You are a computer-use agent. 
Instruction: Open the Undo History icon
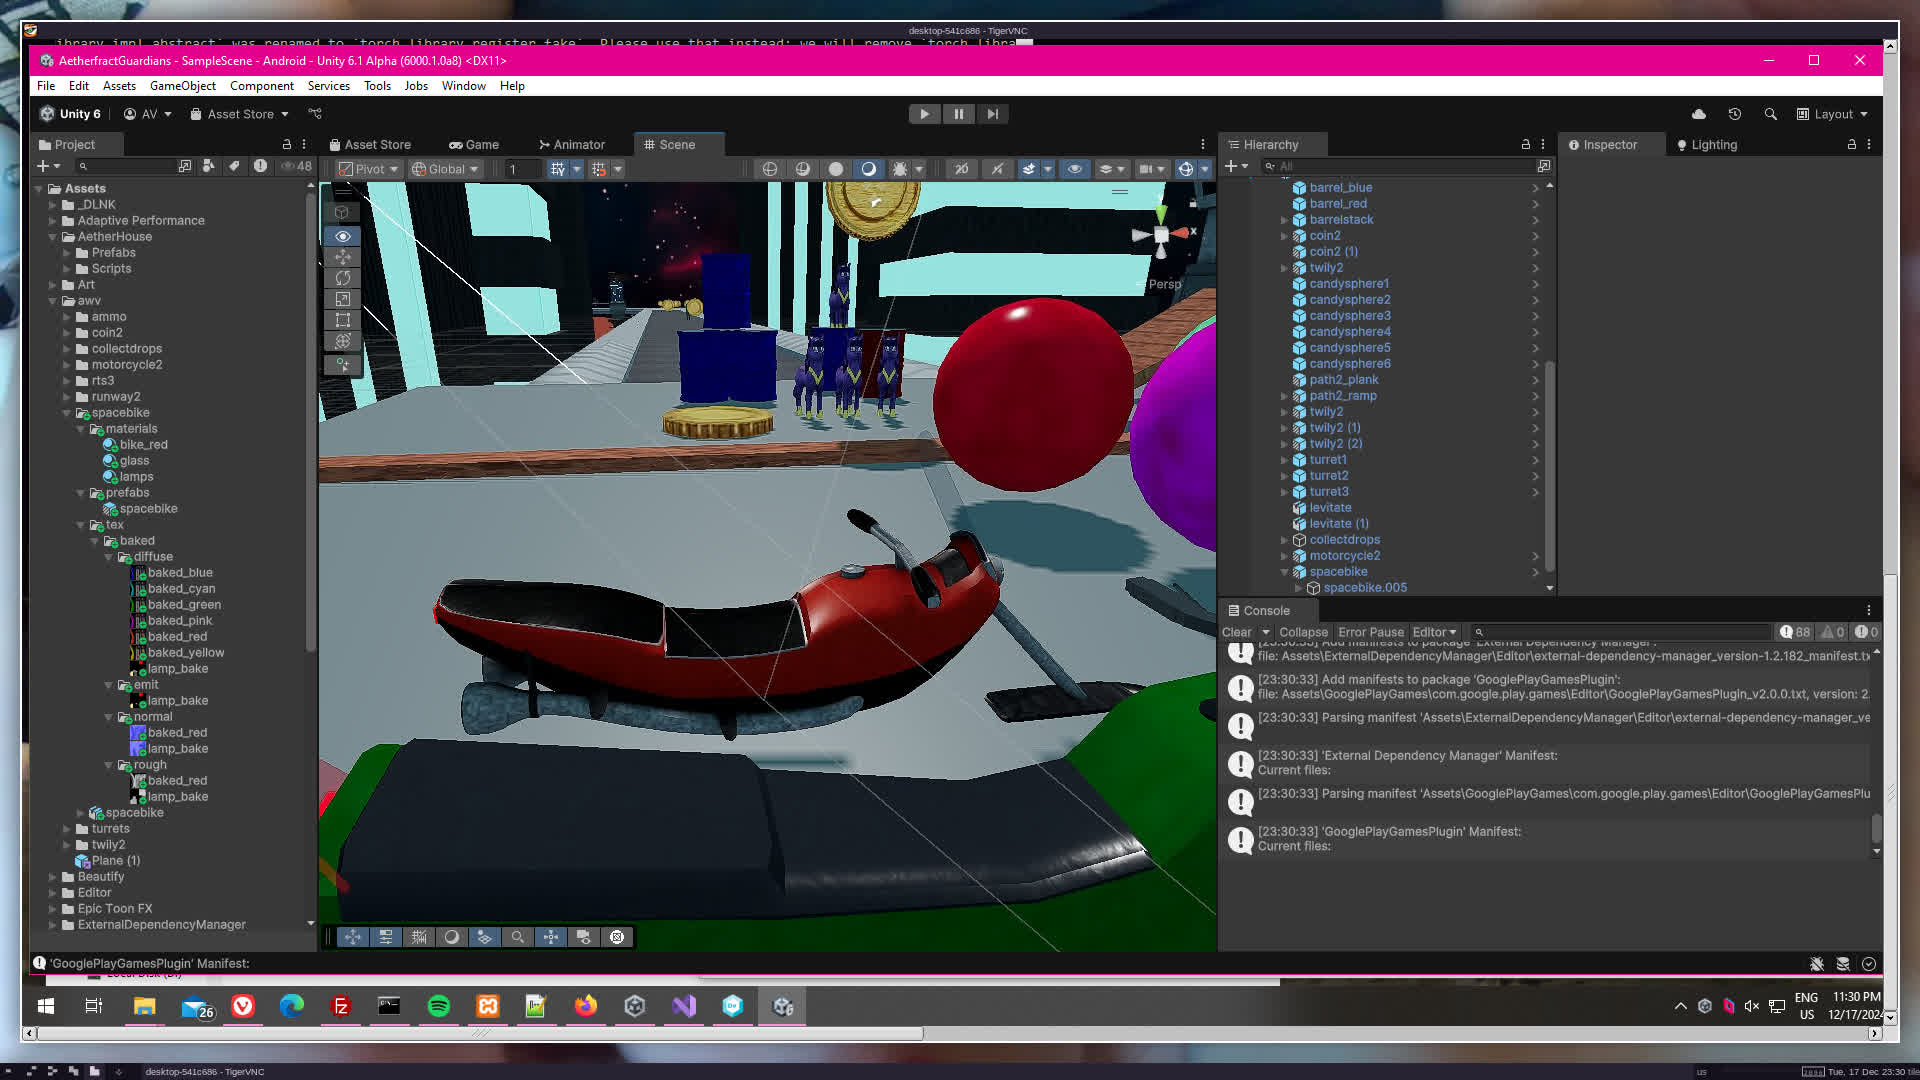(1734, 114)
